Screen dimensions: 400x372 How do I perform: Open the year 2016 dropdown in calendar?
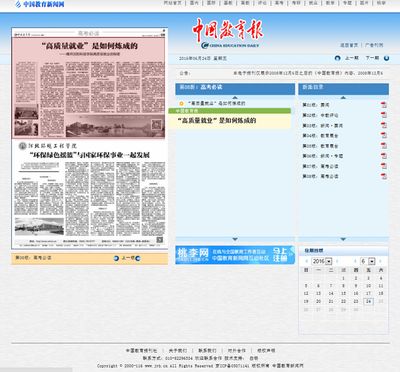click(322, 261)
